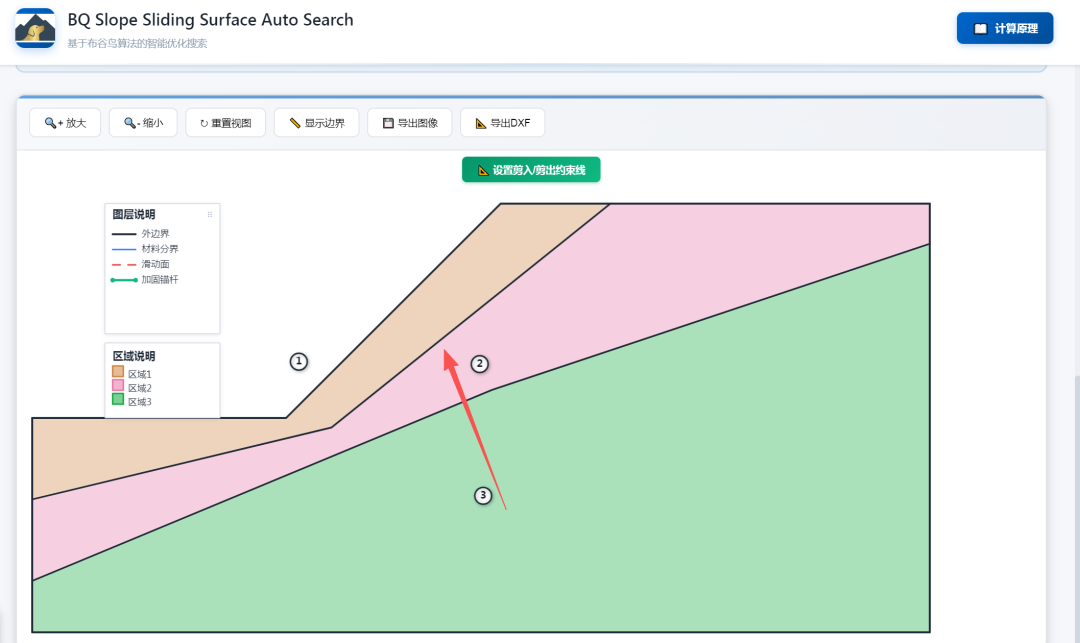The width and height of the screenshot is (1080, 643).
Task: Click the triangle-ruler icon in 设置剪入/剪出约束线
Action: 483,170
